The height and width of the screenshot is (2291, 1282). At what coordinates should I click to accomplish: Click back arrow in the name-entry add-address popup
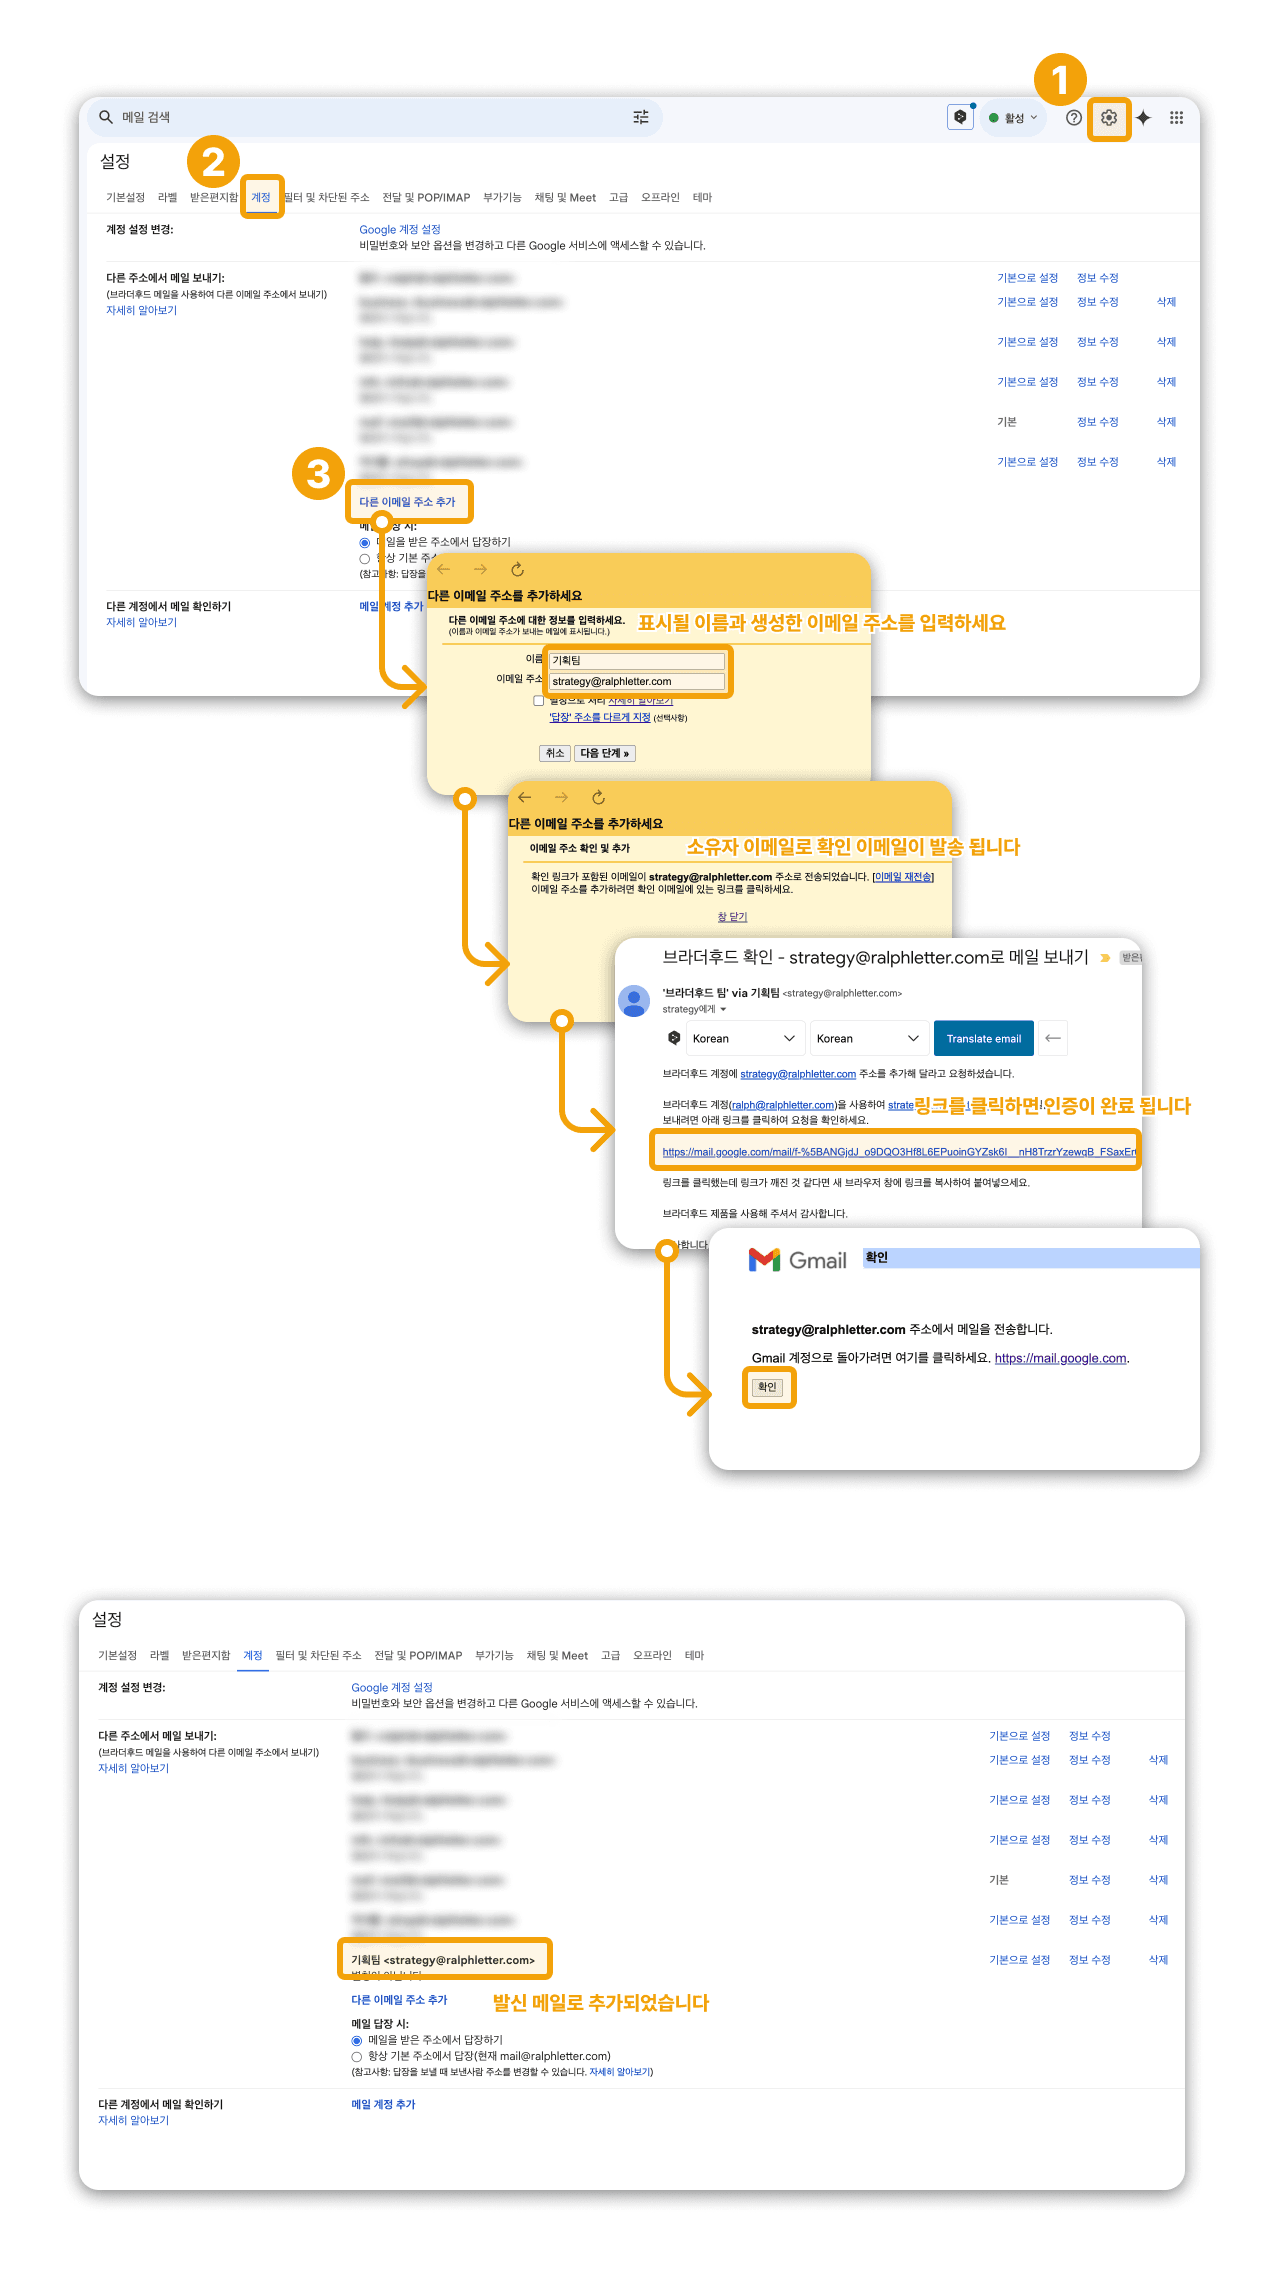point(444,569)
